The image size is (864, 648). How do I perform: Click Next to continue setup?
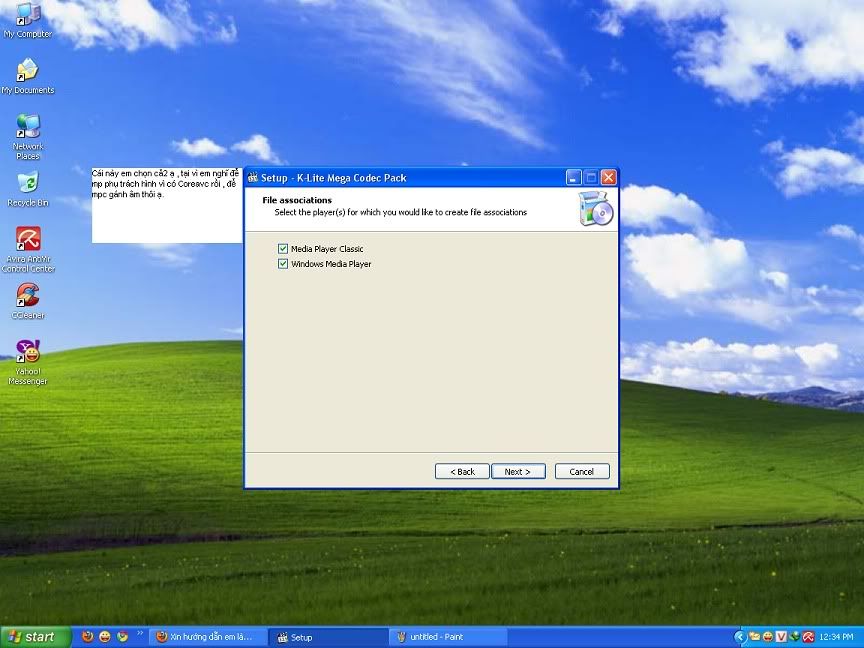tap(518, 471)
